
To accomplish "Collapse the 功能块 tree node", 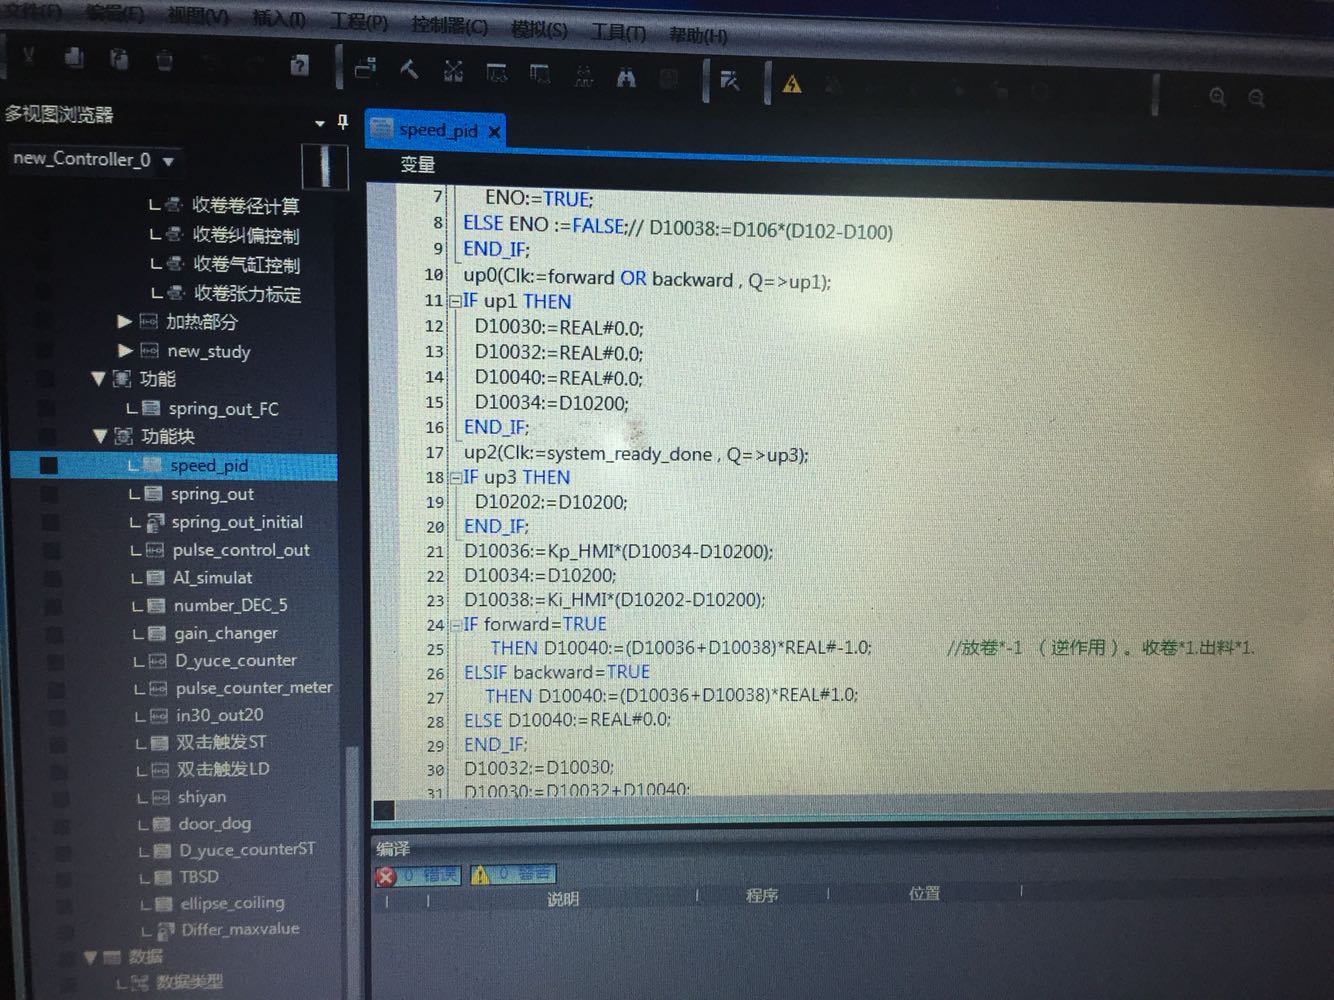I will point(101,436).
